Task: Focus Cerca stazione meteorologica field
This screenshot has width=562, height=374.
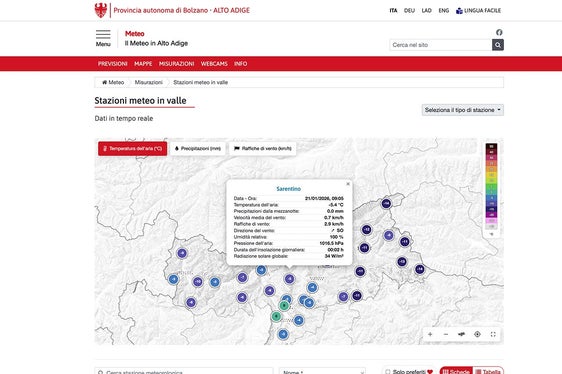Action: (x=184, y=371)
